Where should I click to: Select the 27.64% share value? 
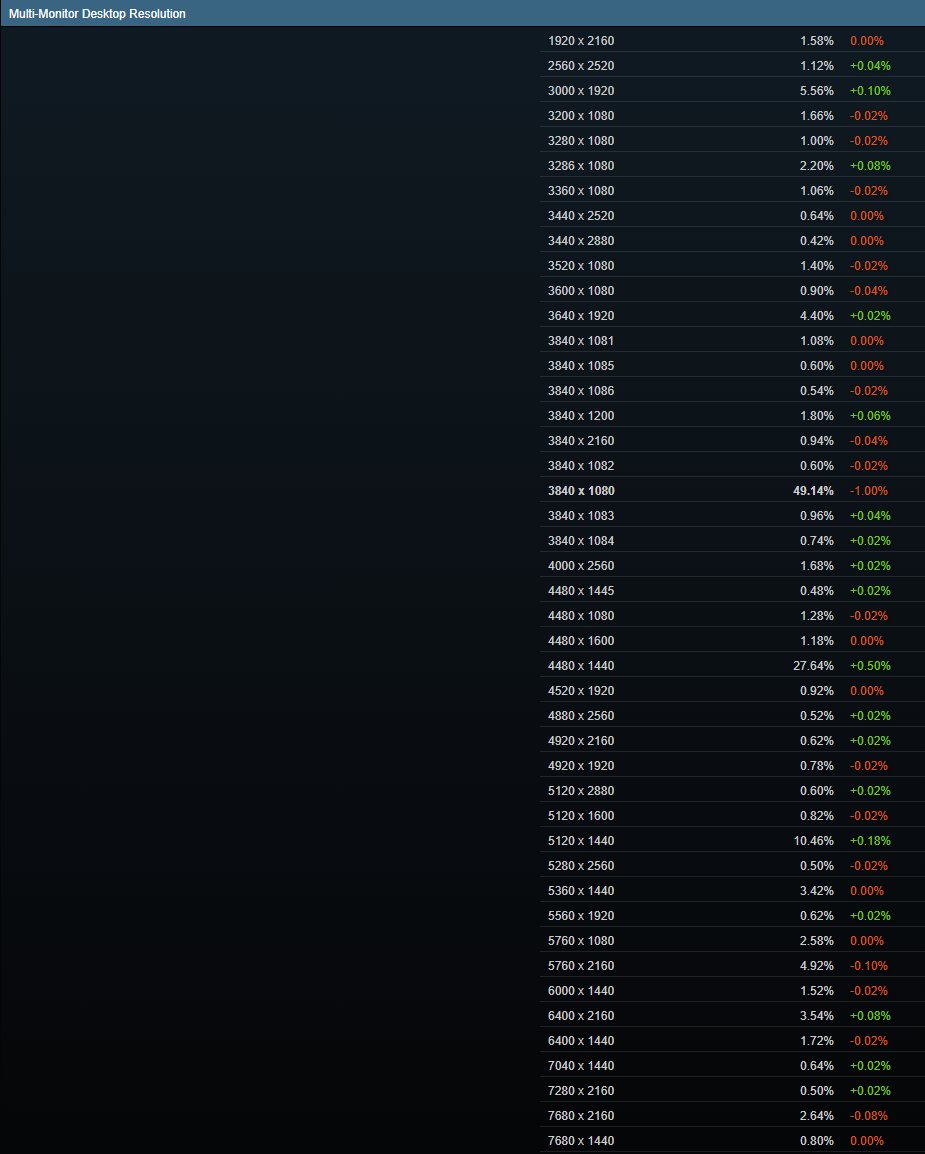(813, 666)
